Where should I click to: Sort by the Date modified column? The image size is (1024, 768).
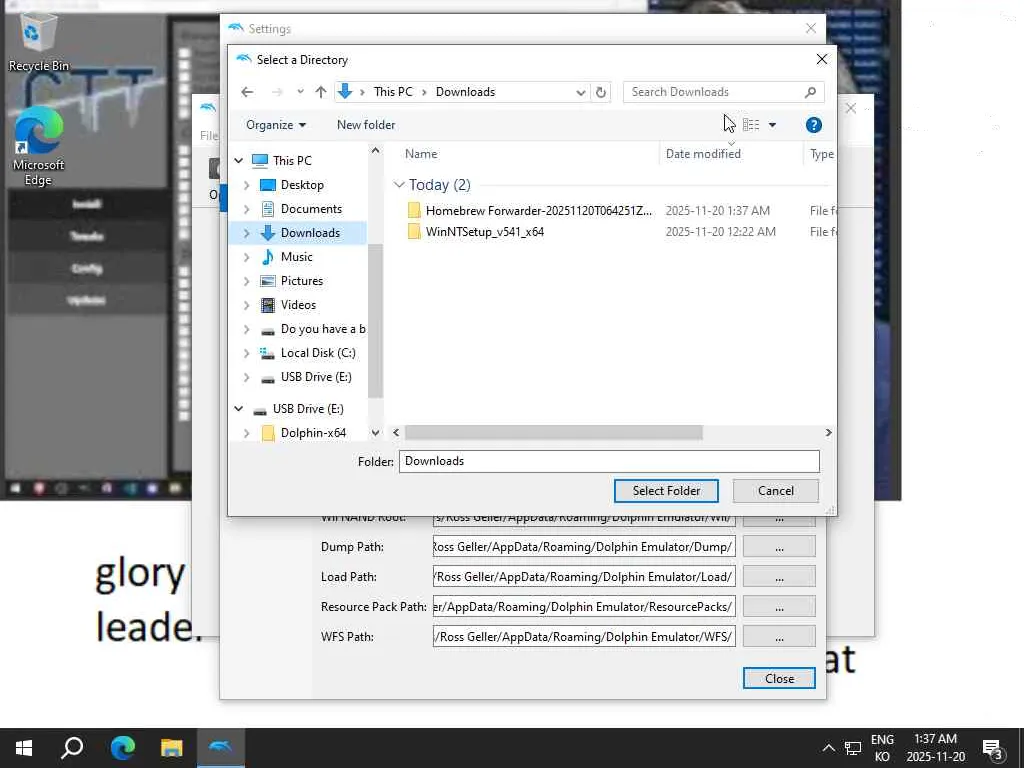tap(703, 154)
